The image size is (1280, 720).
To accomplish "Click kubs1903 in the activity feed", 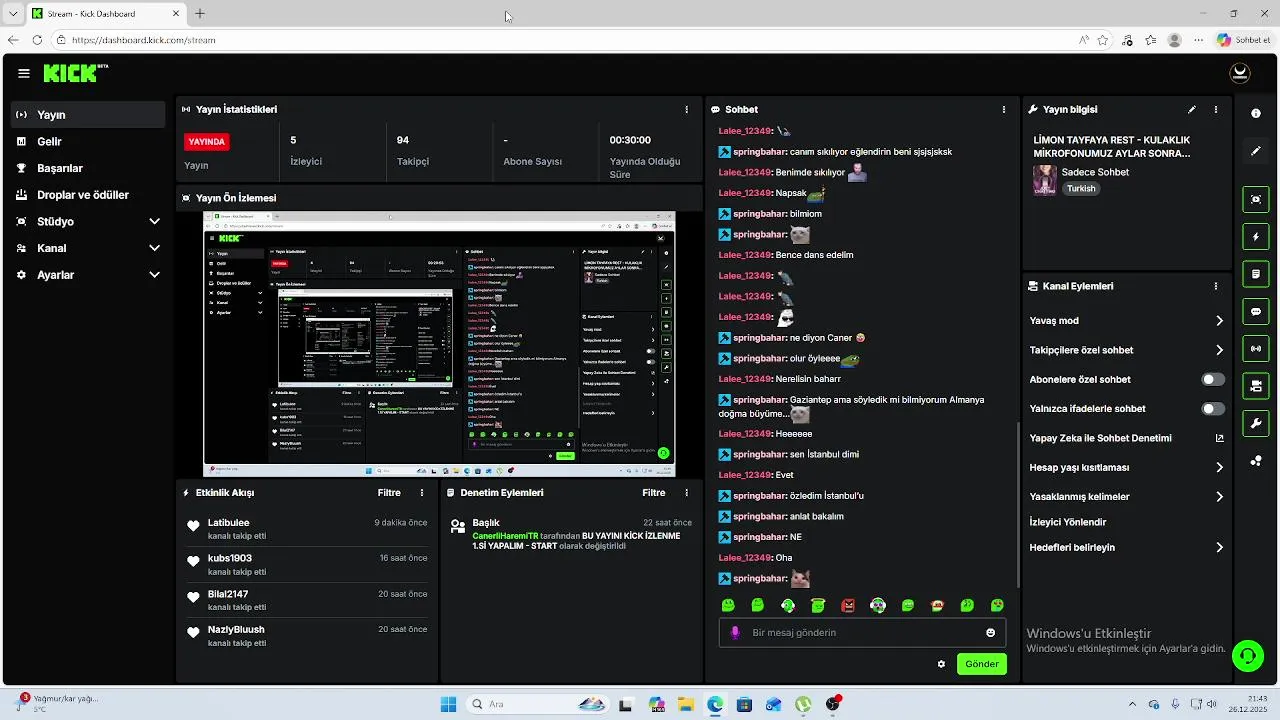I will [230, 558].
